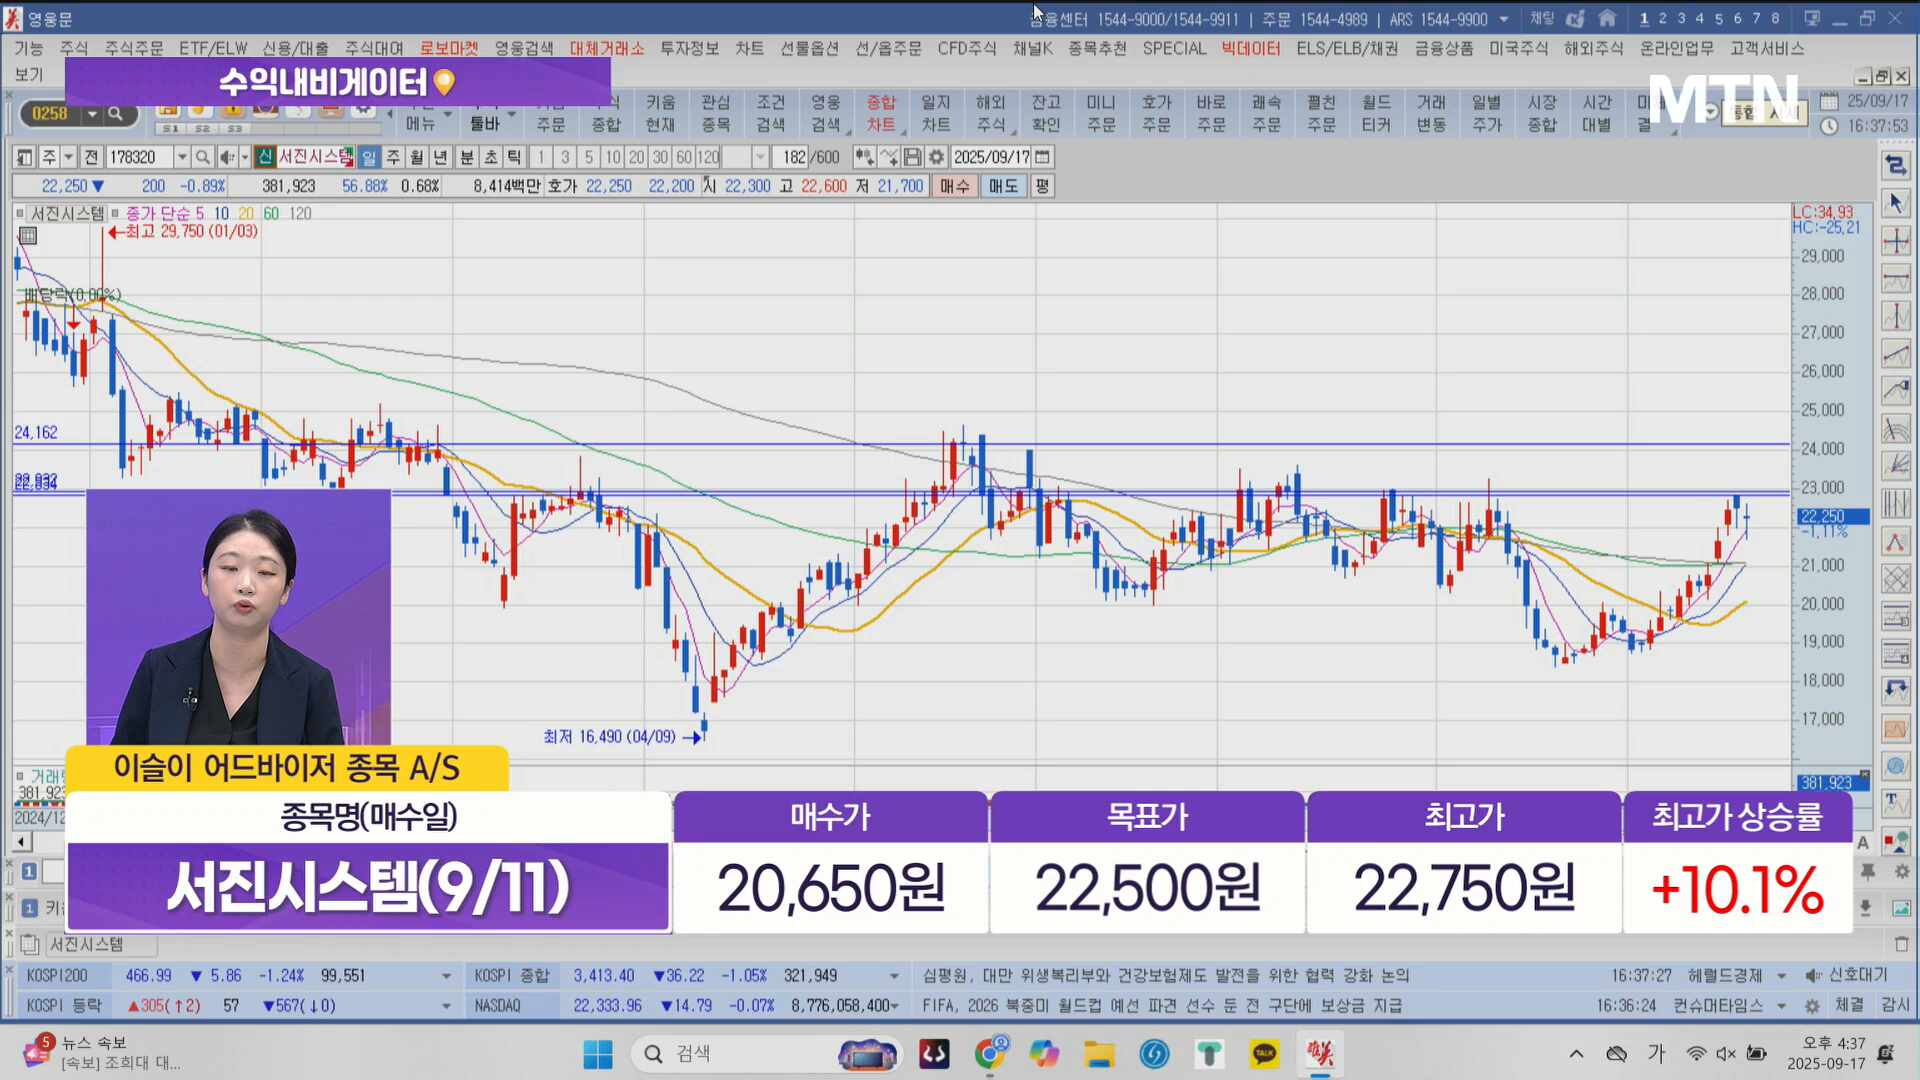The image size is (1920, 1080).
Task: Click the screen-number search magnifier
Action: pyautogui.click(x=115, y=114)
